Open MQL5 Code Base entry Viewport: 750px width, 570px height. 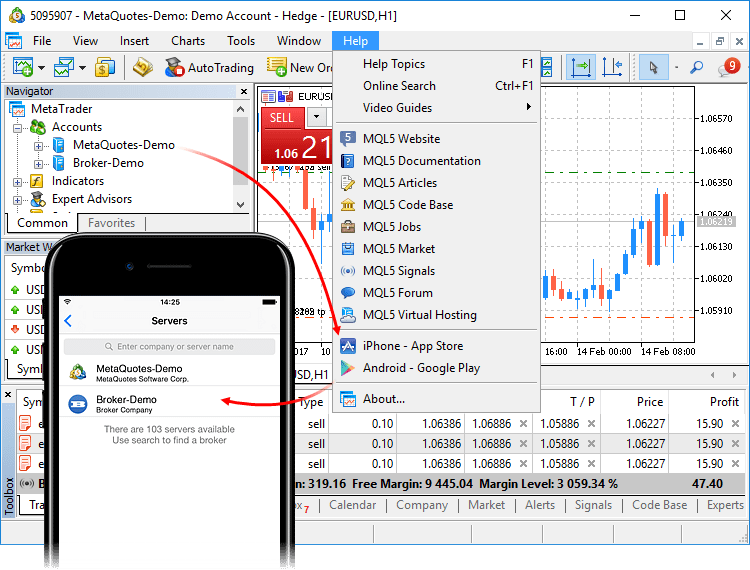[437, 205]
